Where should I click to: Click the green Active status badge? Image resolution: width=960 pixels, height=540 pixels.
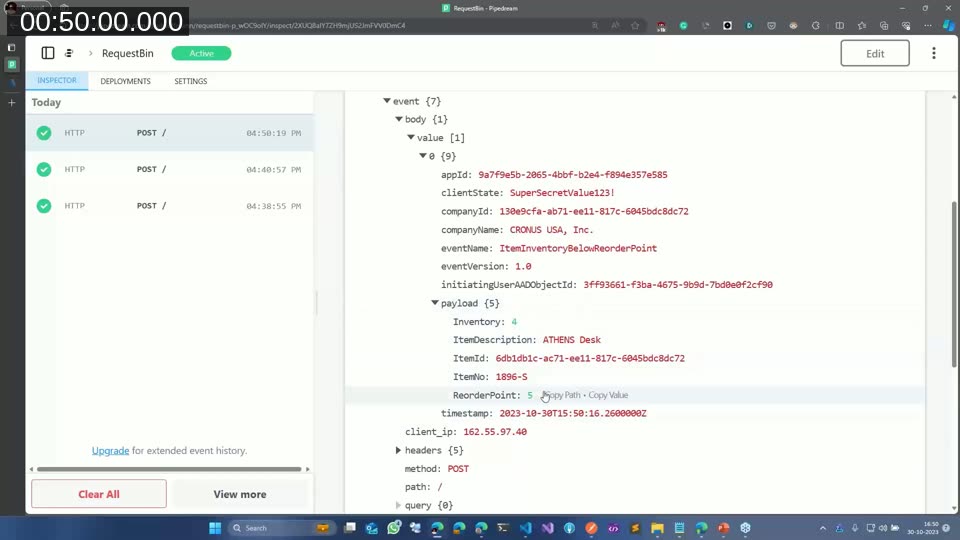click(201, 53)
